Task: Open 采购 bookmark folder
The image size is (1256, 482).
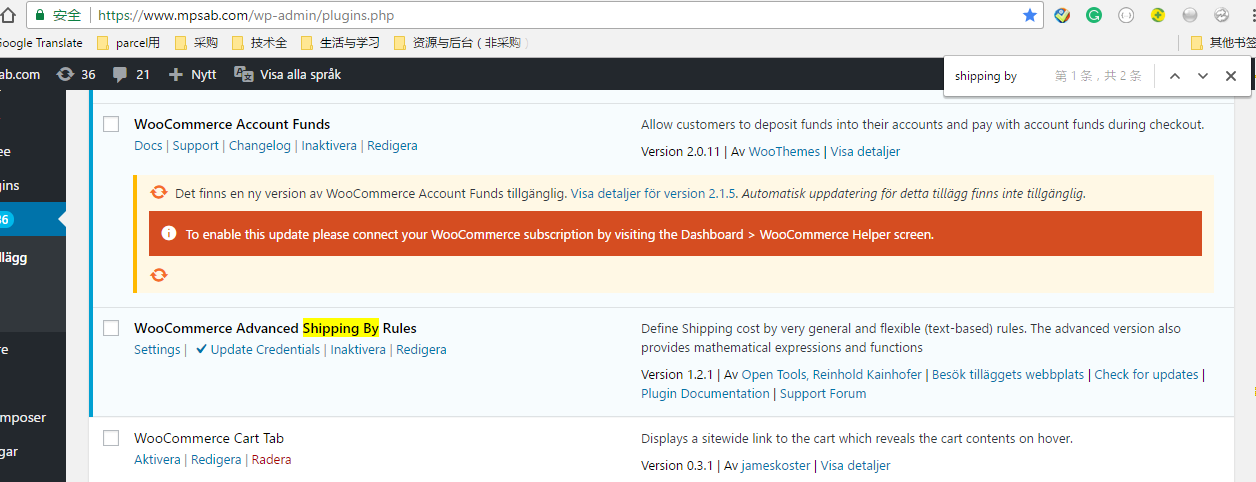Action: coord(196,43)
